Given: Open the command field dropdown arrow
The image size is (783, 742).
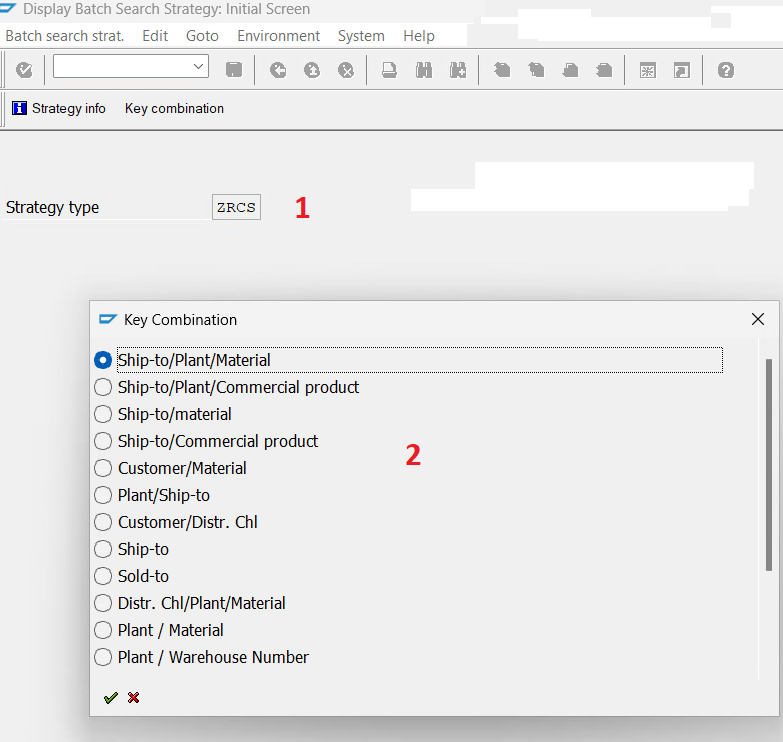Looking at the screenshot, I should pos(197,67).
